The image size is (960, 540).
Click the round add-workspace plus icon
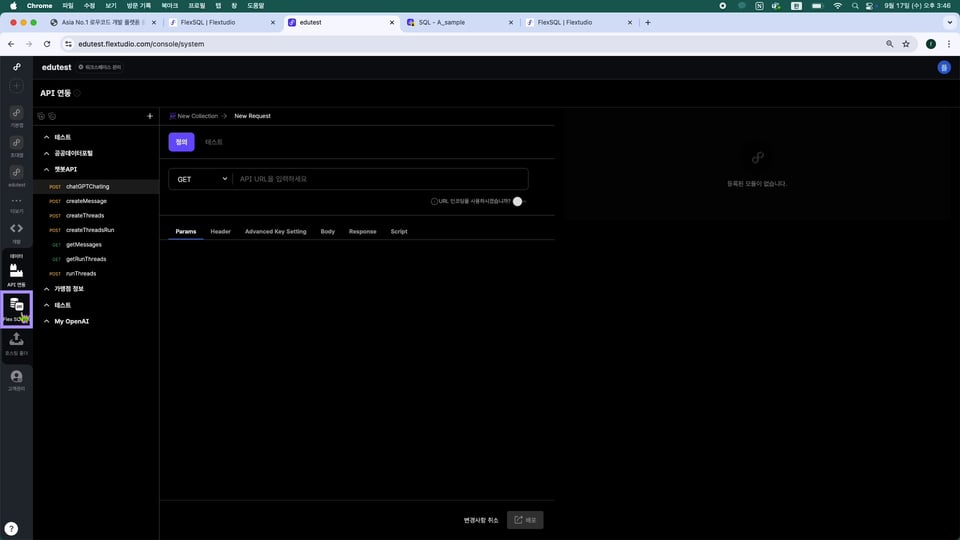[17, 86]
